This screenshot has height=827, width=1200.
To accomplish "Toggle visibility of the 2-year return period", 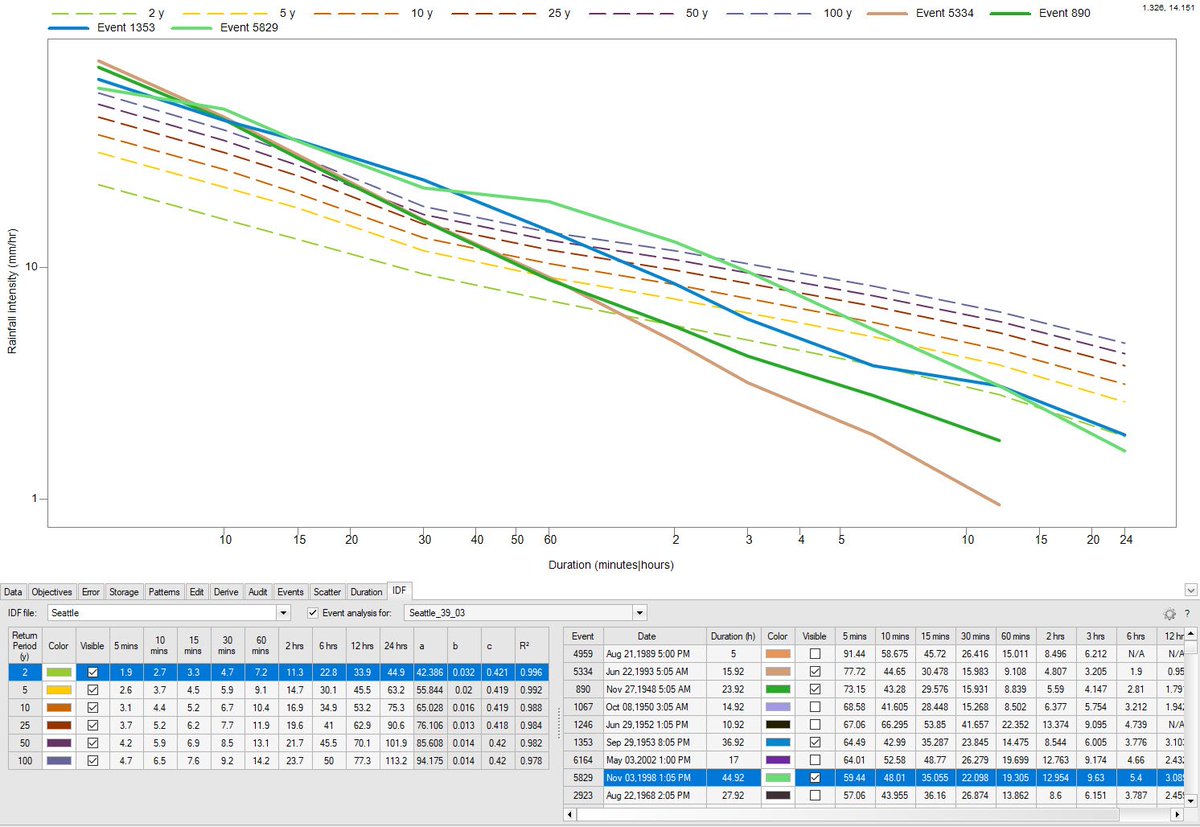I will point(92,672).
